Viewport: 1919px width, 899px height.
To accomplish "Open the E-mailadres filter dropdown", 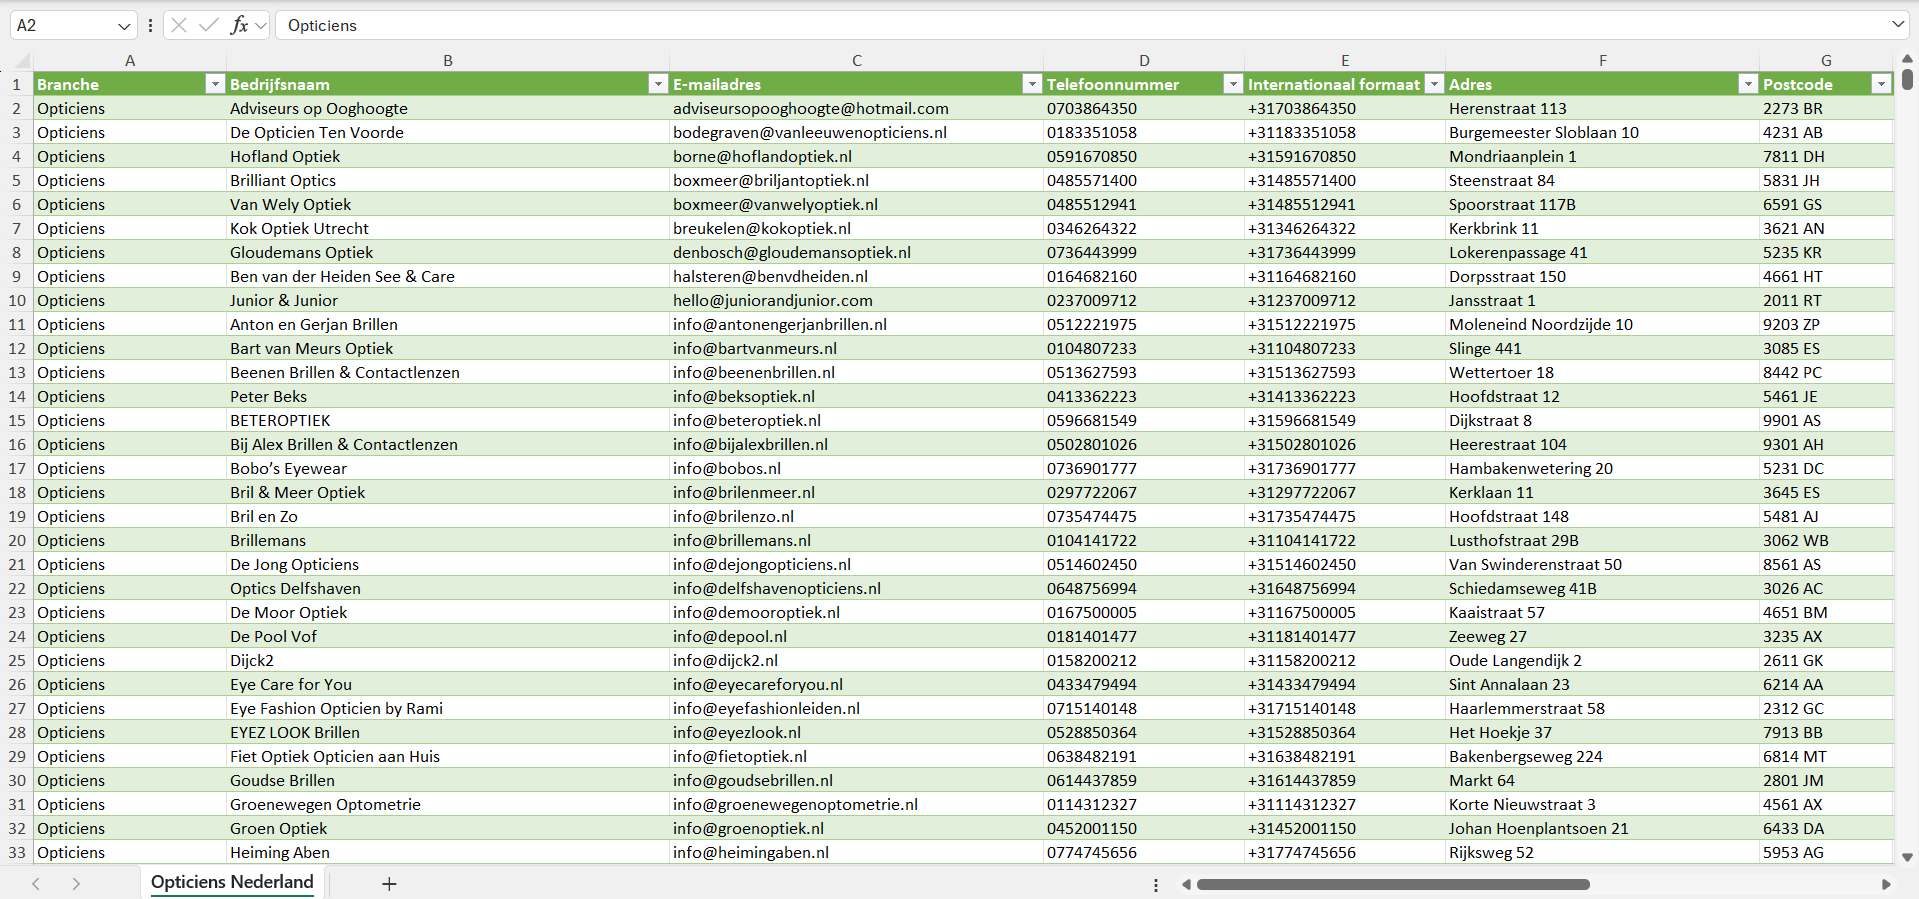I will (x=1031, y=84).
